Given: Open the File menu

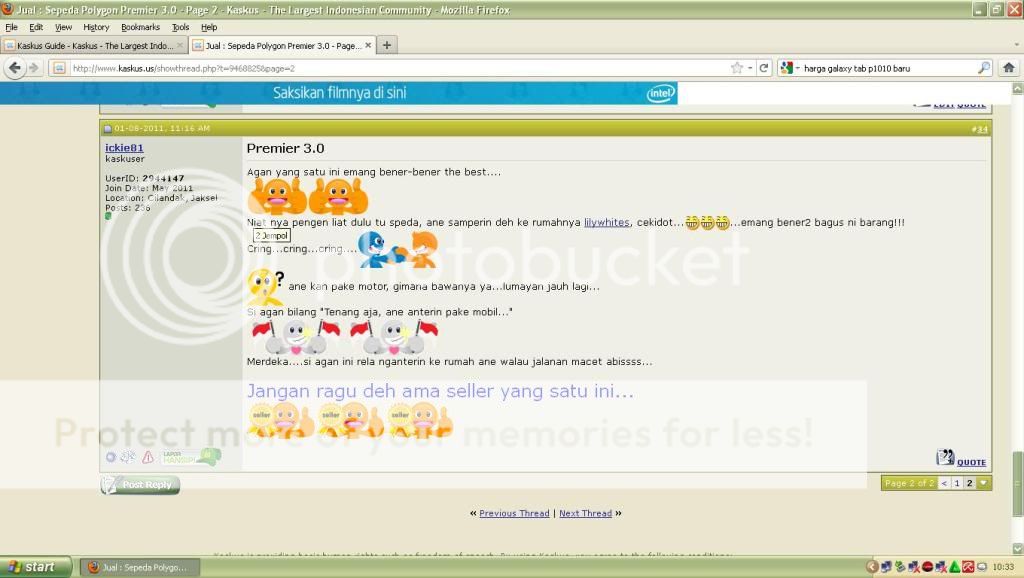Looking at the screenshot, I should click(12, 27).
